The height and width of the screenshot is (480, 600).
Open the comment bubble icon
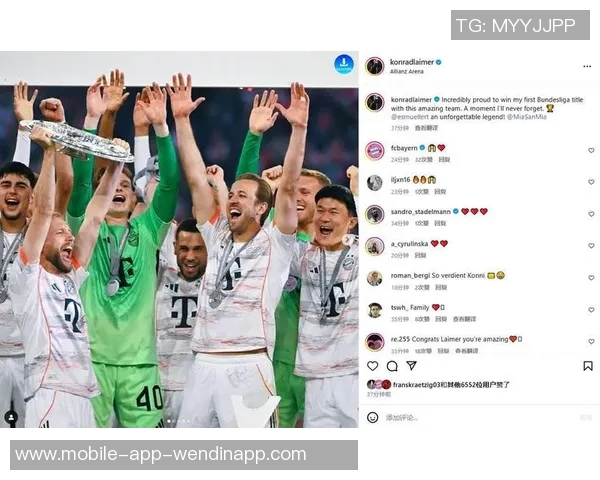pyautogui.click(x=392, y=366)
